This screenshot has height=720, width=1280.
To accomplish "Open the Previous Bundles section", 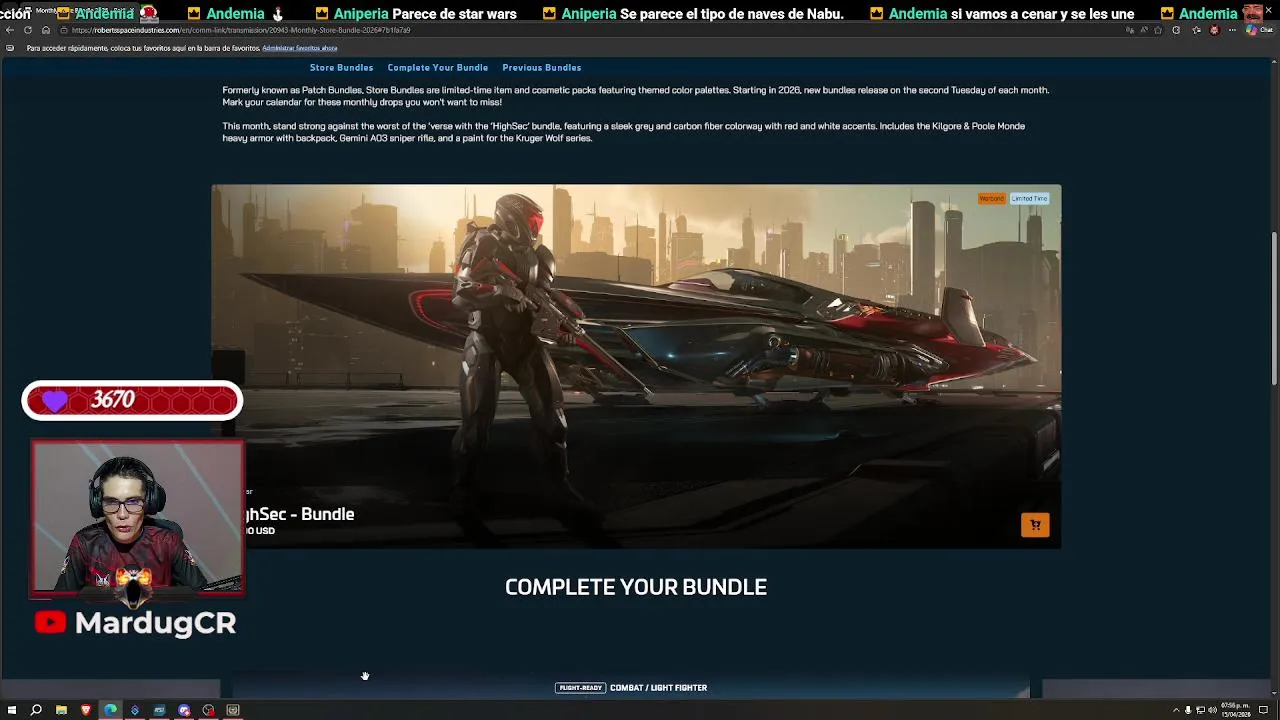I will coord(541,67).
